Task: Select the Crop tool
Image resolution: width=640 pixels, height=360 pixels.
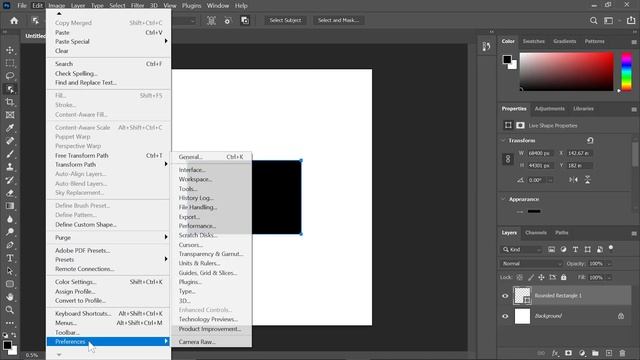Action: coord(10,102)
